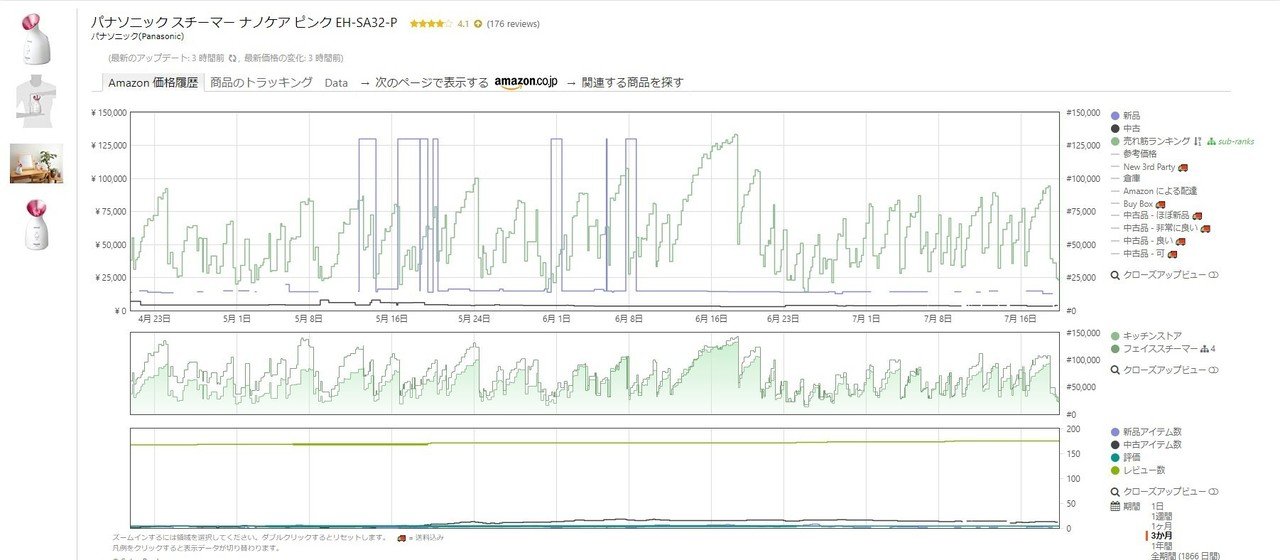Viewport: 1280px width, 560px height.
Task: Toggle the 中古品 - 良い series
Action: pyautogui.click(x=1142, y=241)
